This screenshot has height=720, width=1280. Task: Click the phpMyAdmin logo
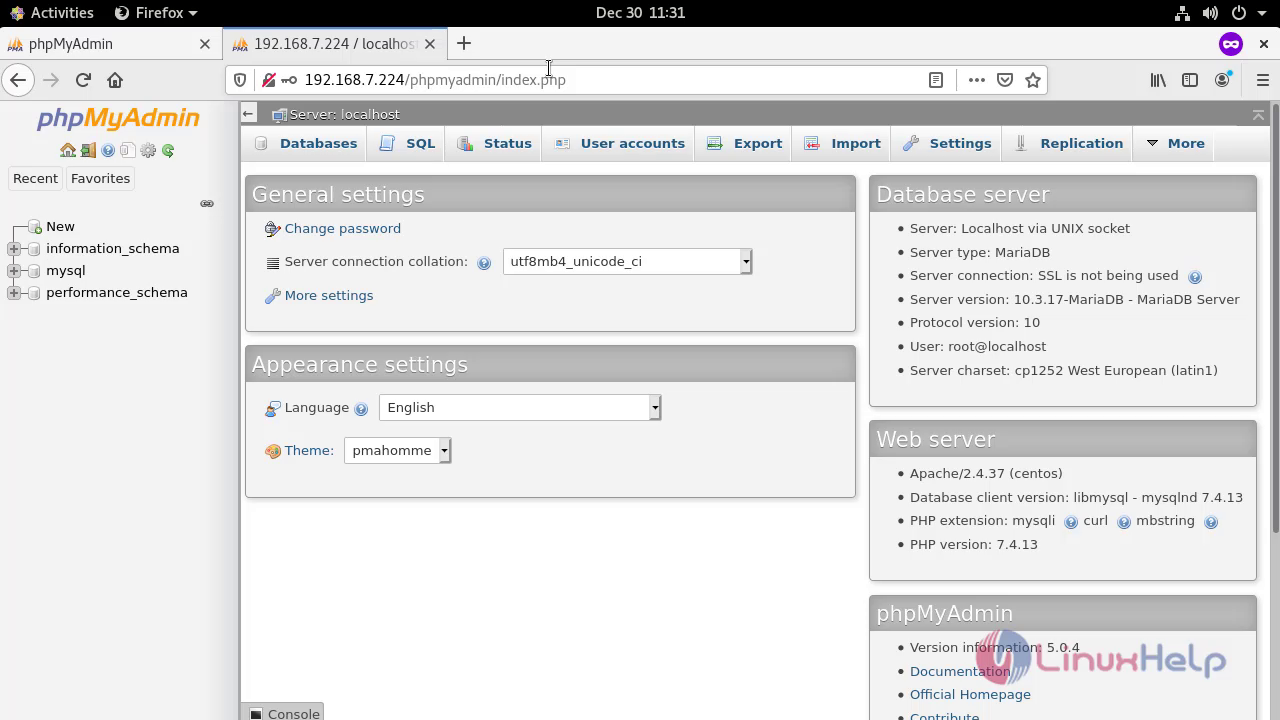pyautogui.click(x=118, y=118)
